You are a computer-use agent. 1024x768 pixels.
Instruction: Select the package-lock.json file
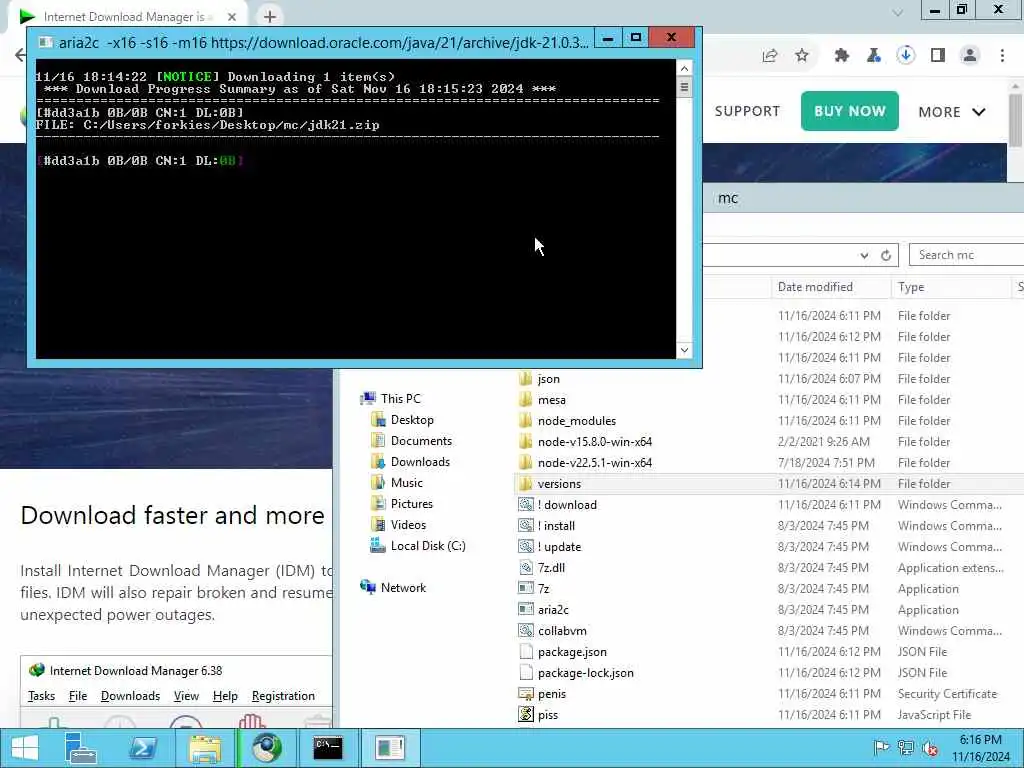click(585, 673)
